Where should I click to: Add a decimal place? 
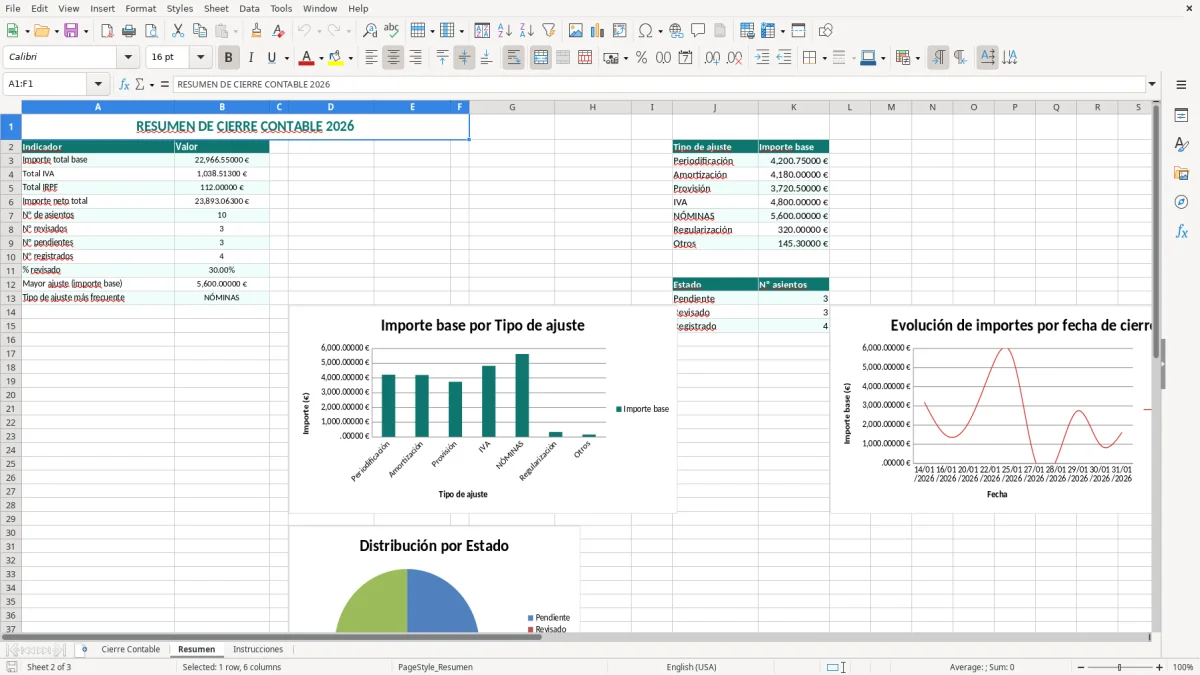tap(713, 58)
